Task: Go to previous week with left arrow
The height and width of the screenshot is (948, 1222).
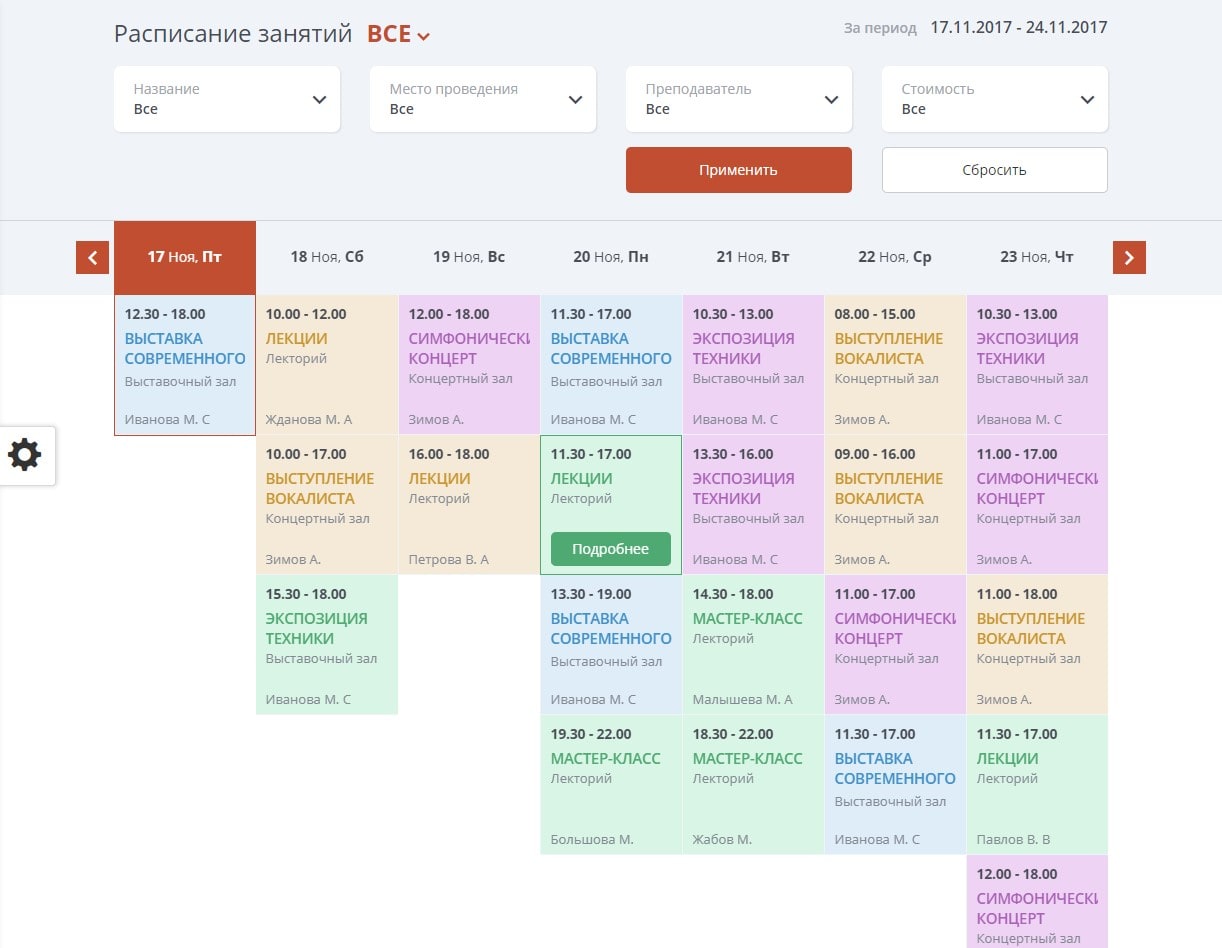Action: tap(92, 258)
